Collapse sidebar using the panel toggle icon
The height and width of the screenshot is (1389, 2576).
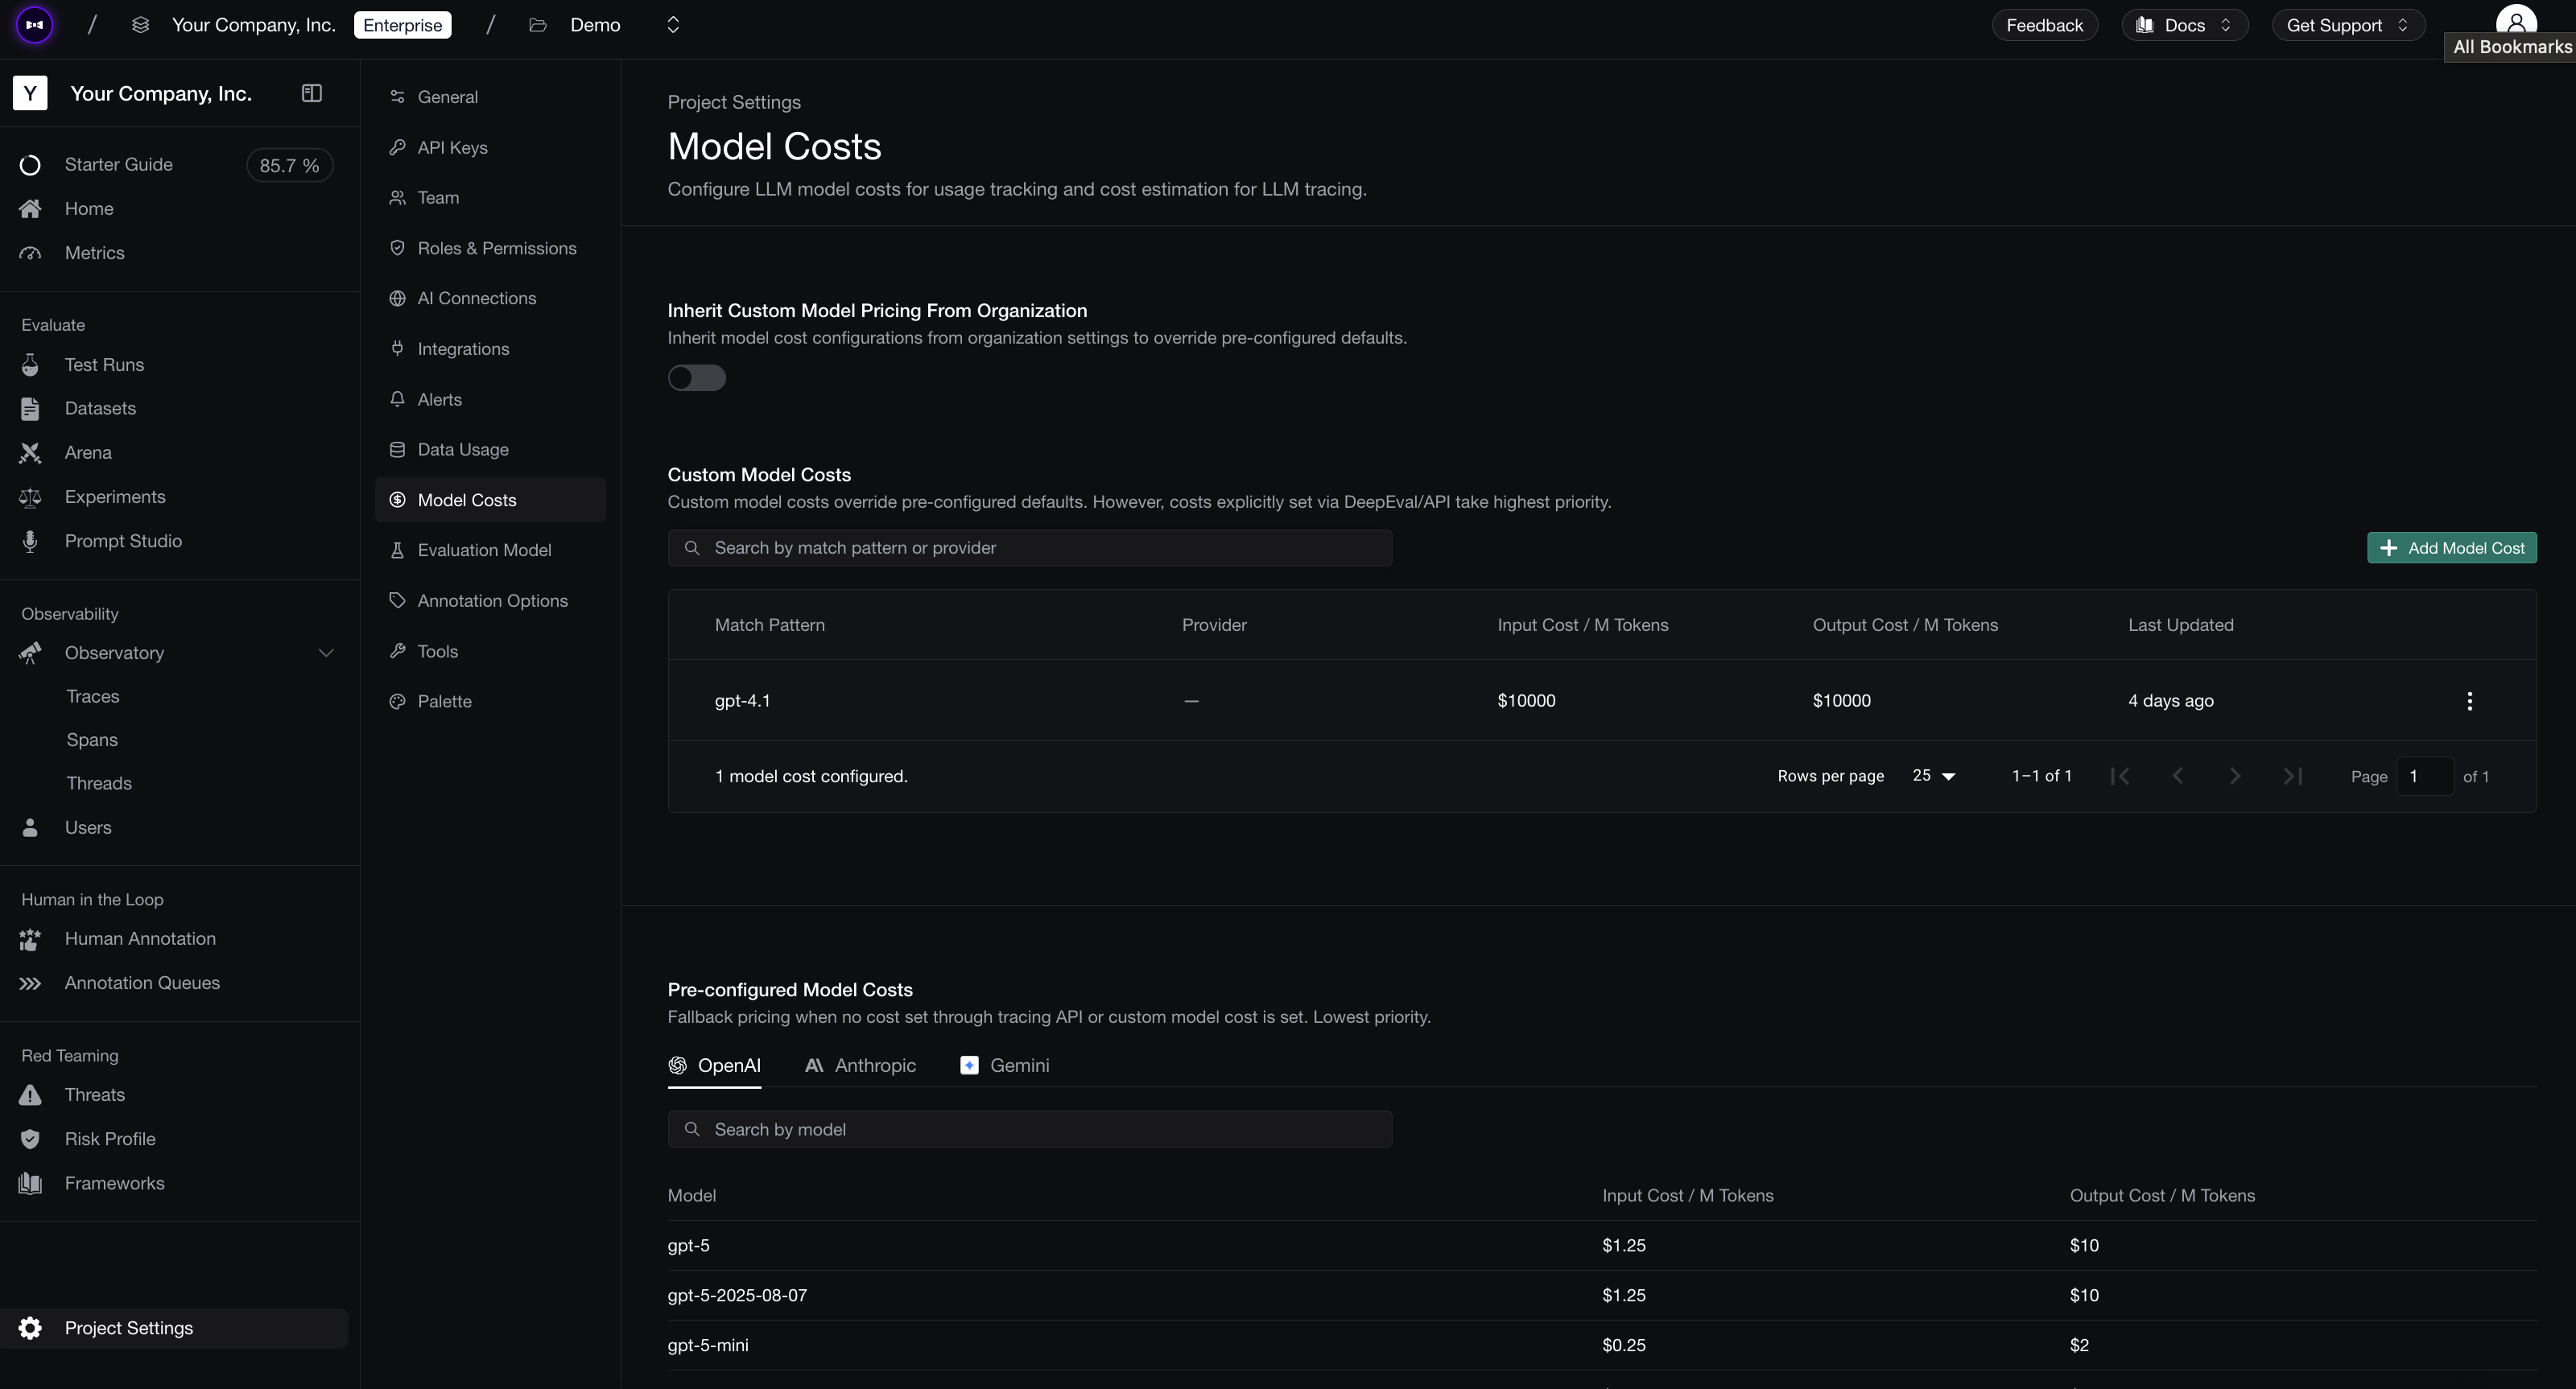click(312, 93)
